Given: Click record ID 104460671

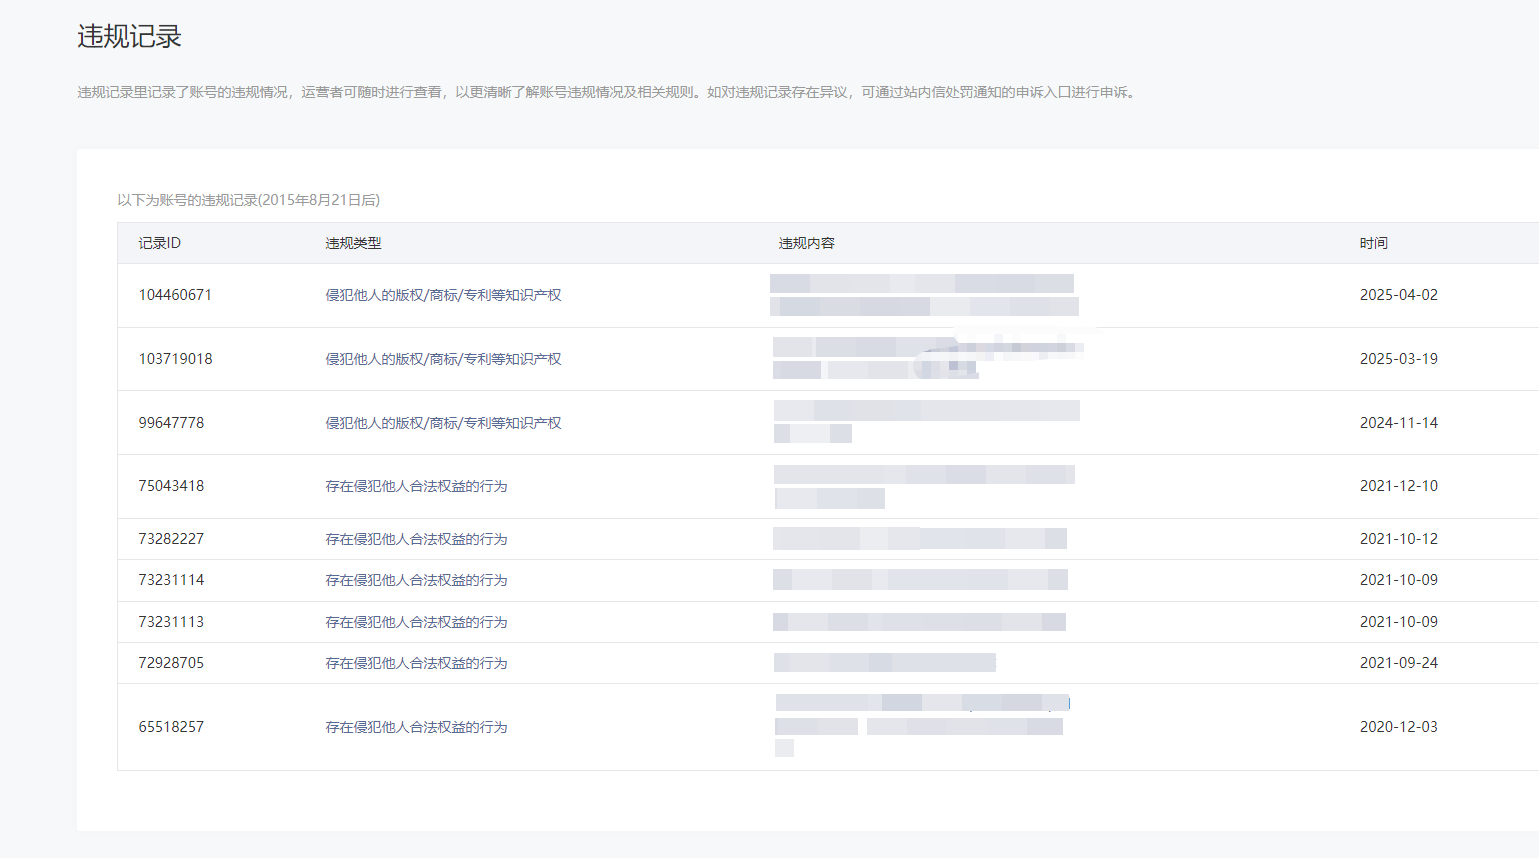Looking at the screenshot, I should tap(175, 295).
